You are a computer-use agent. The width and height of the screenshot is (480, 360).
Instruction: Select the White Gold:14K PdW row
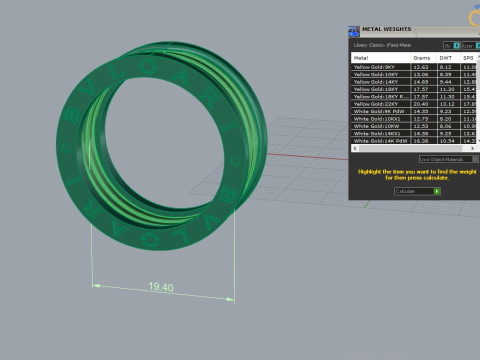pyautogui.click(x=414, y=141)
